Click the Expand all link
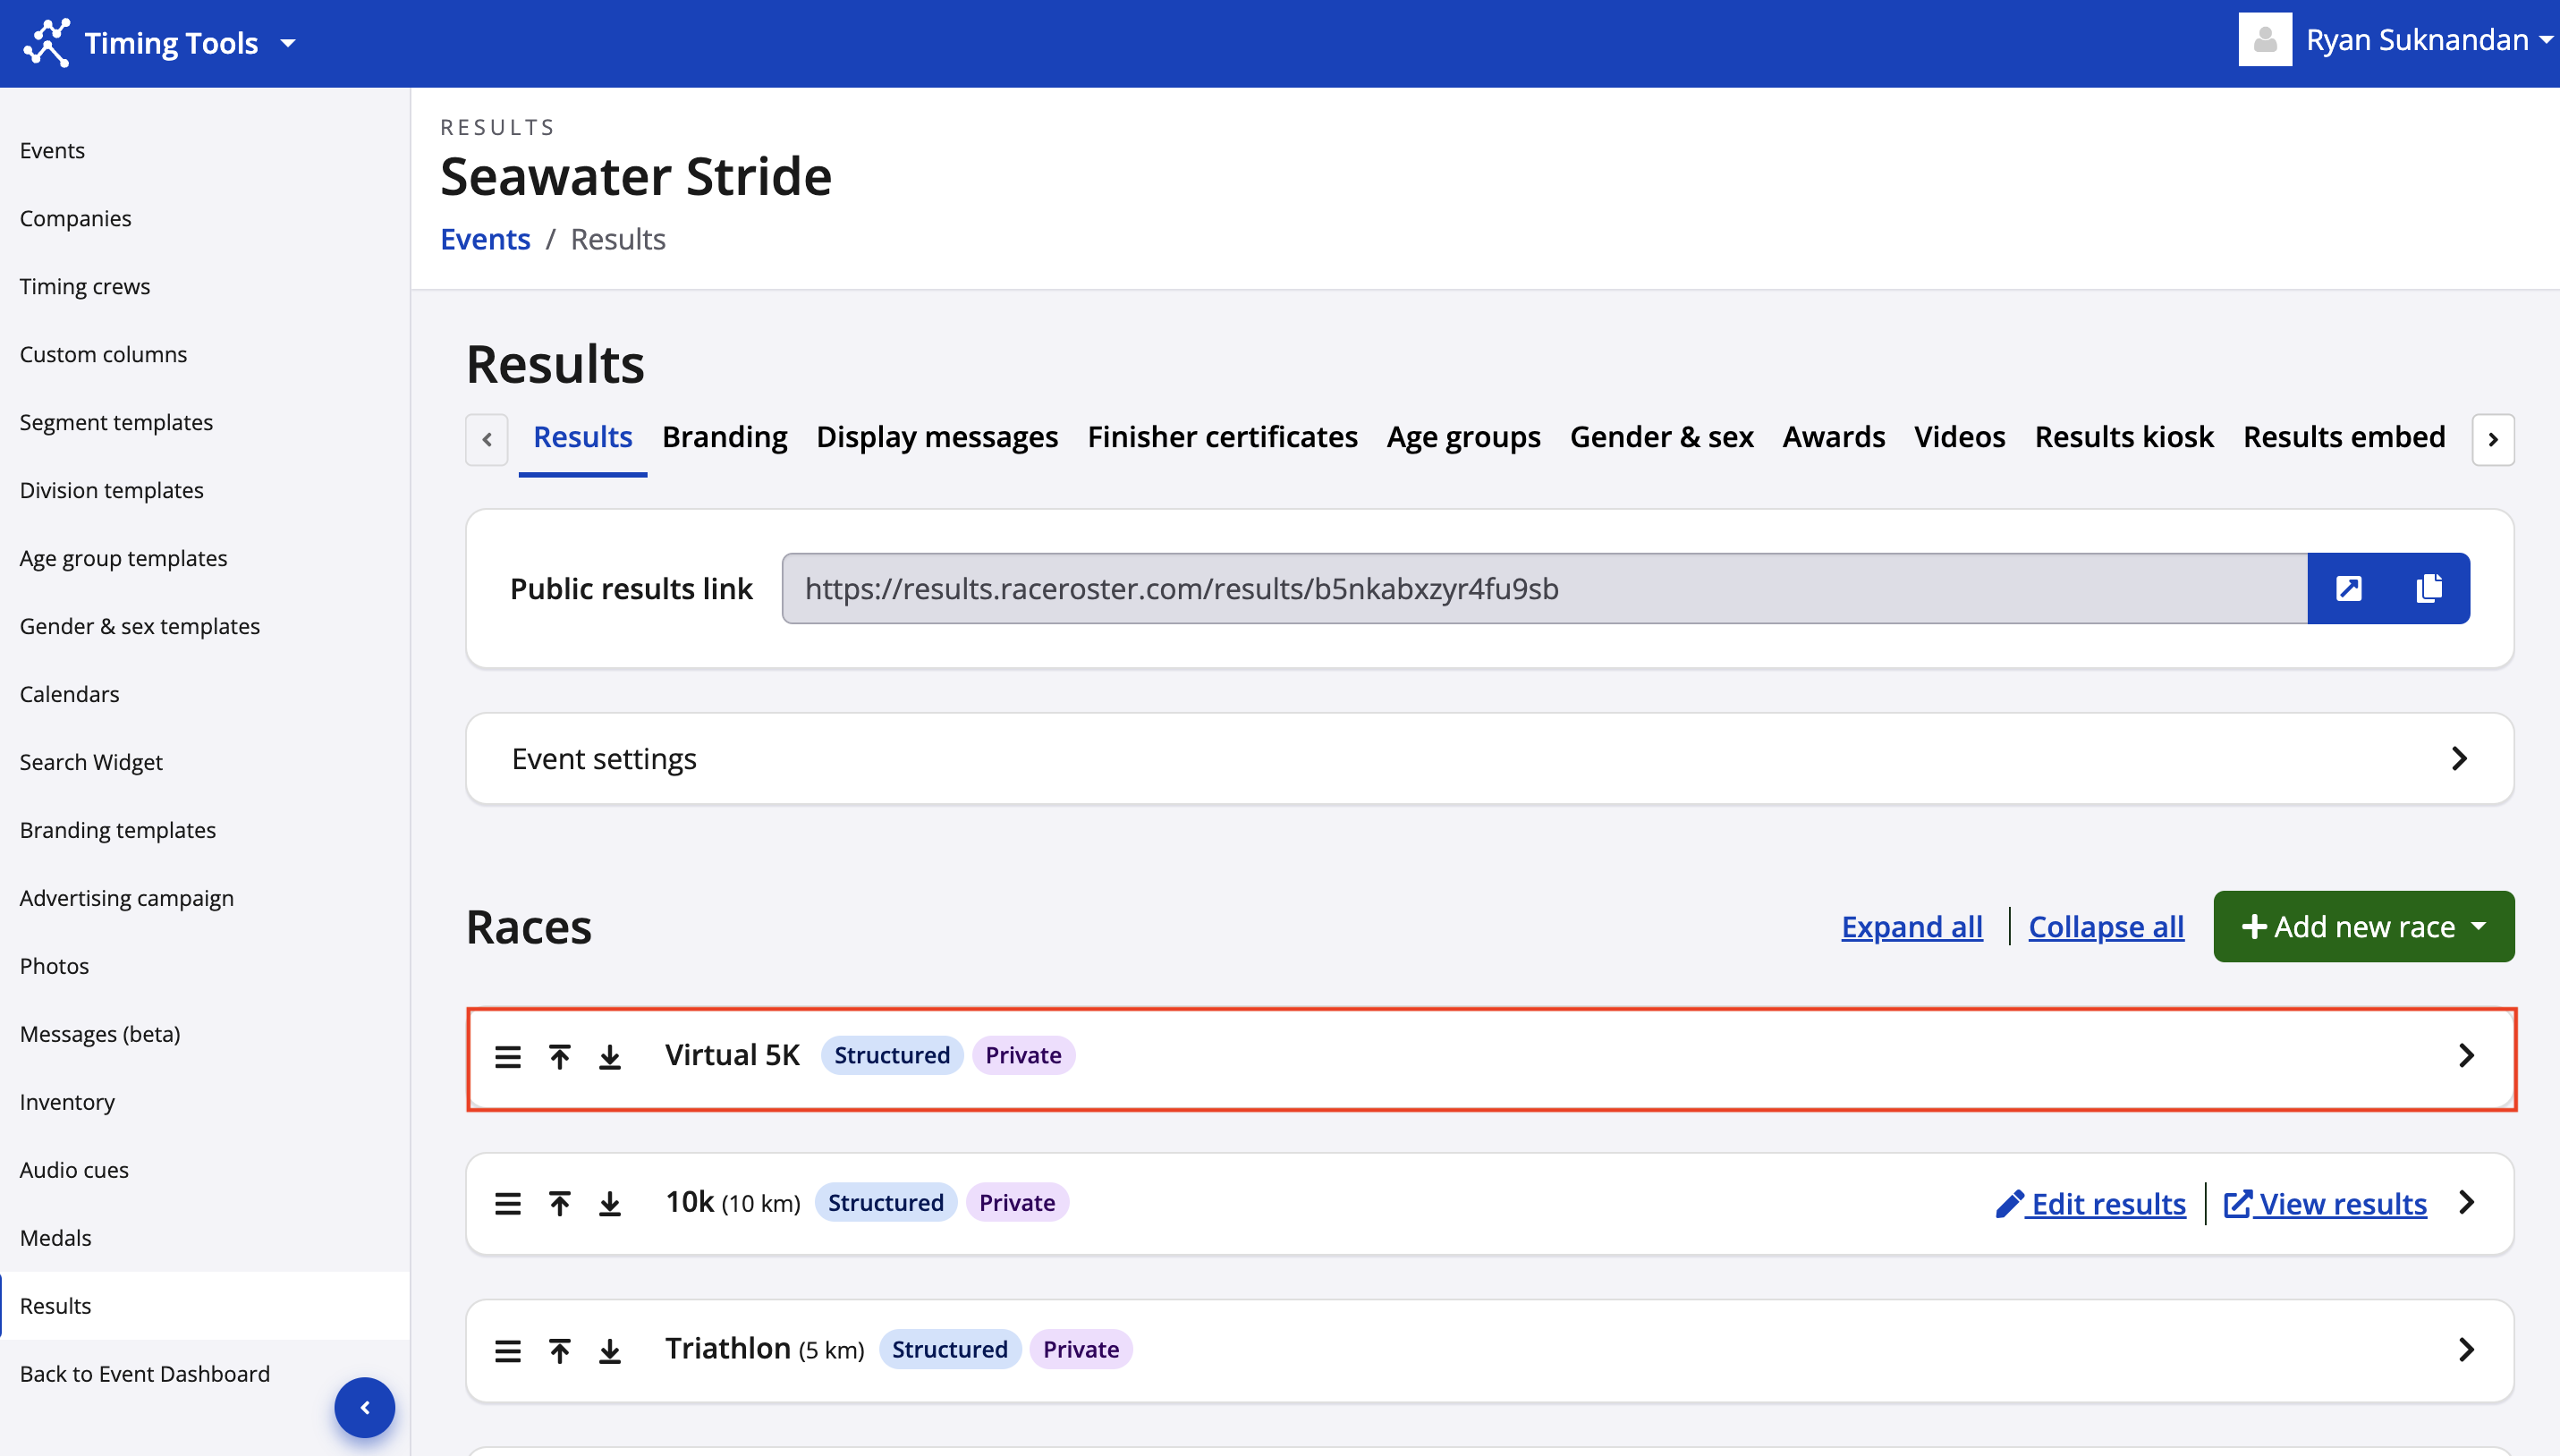Viewport: 2560px width, 1456px height. (1911, 927)
